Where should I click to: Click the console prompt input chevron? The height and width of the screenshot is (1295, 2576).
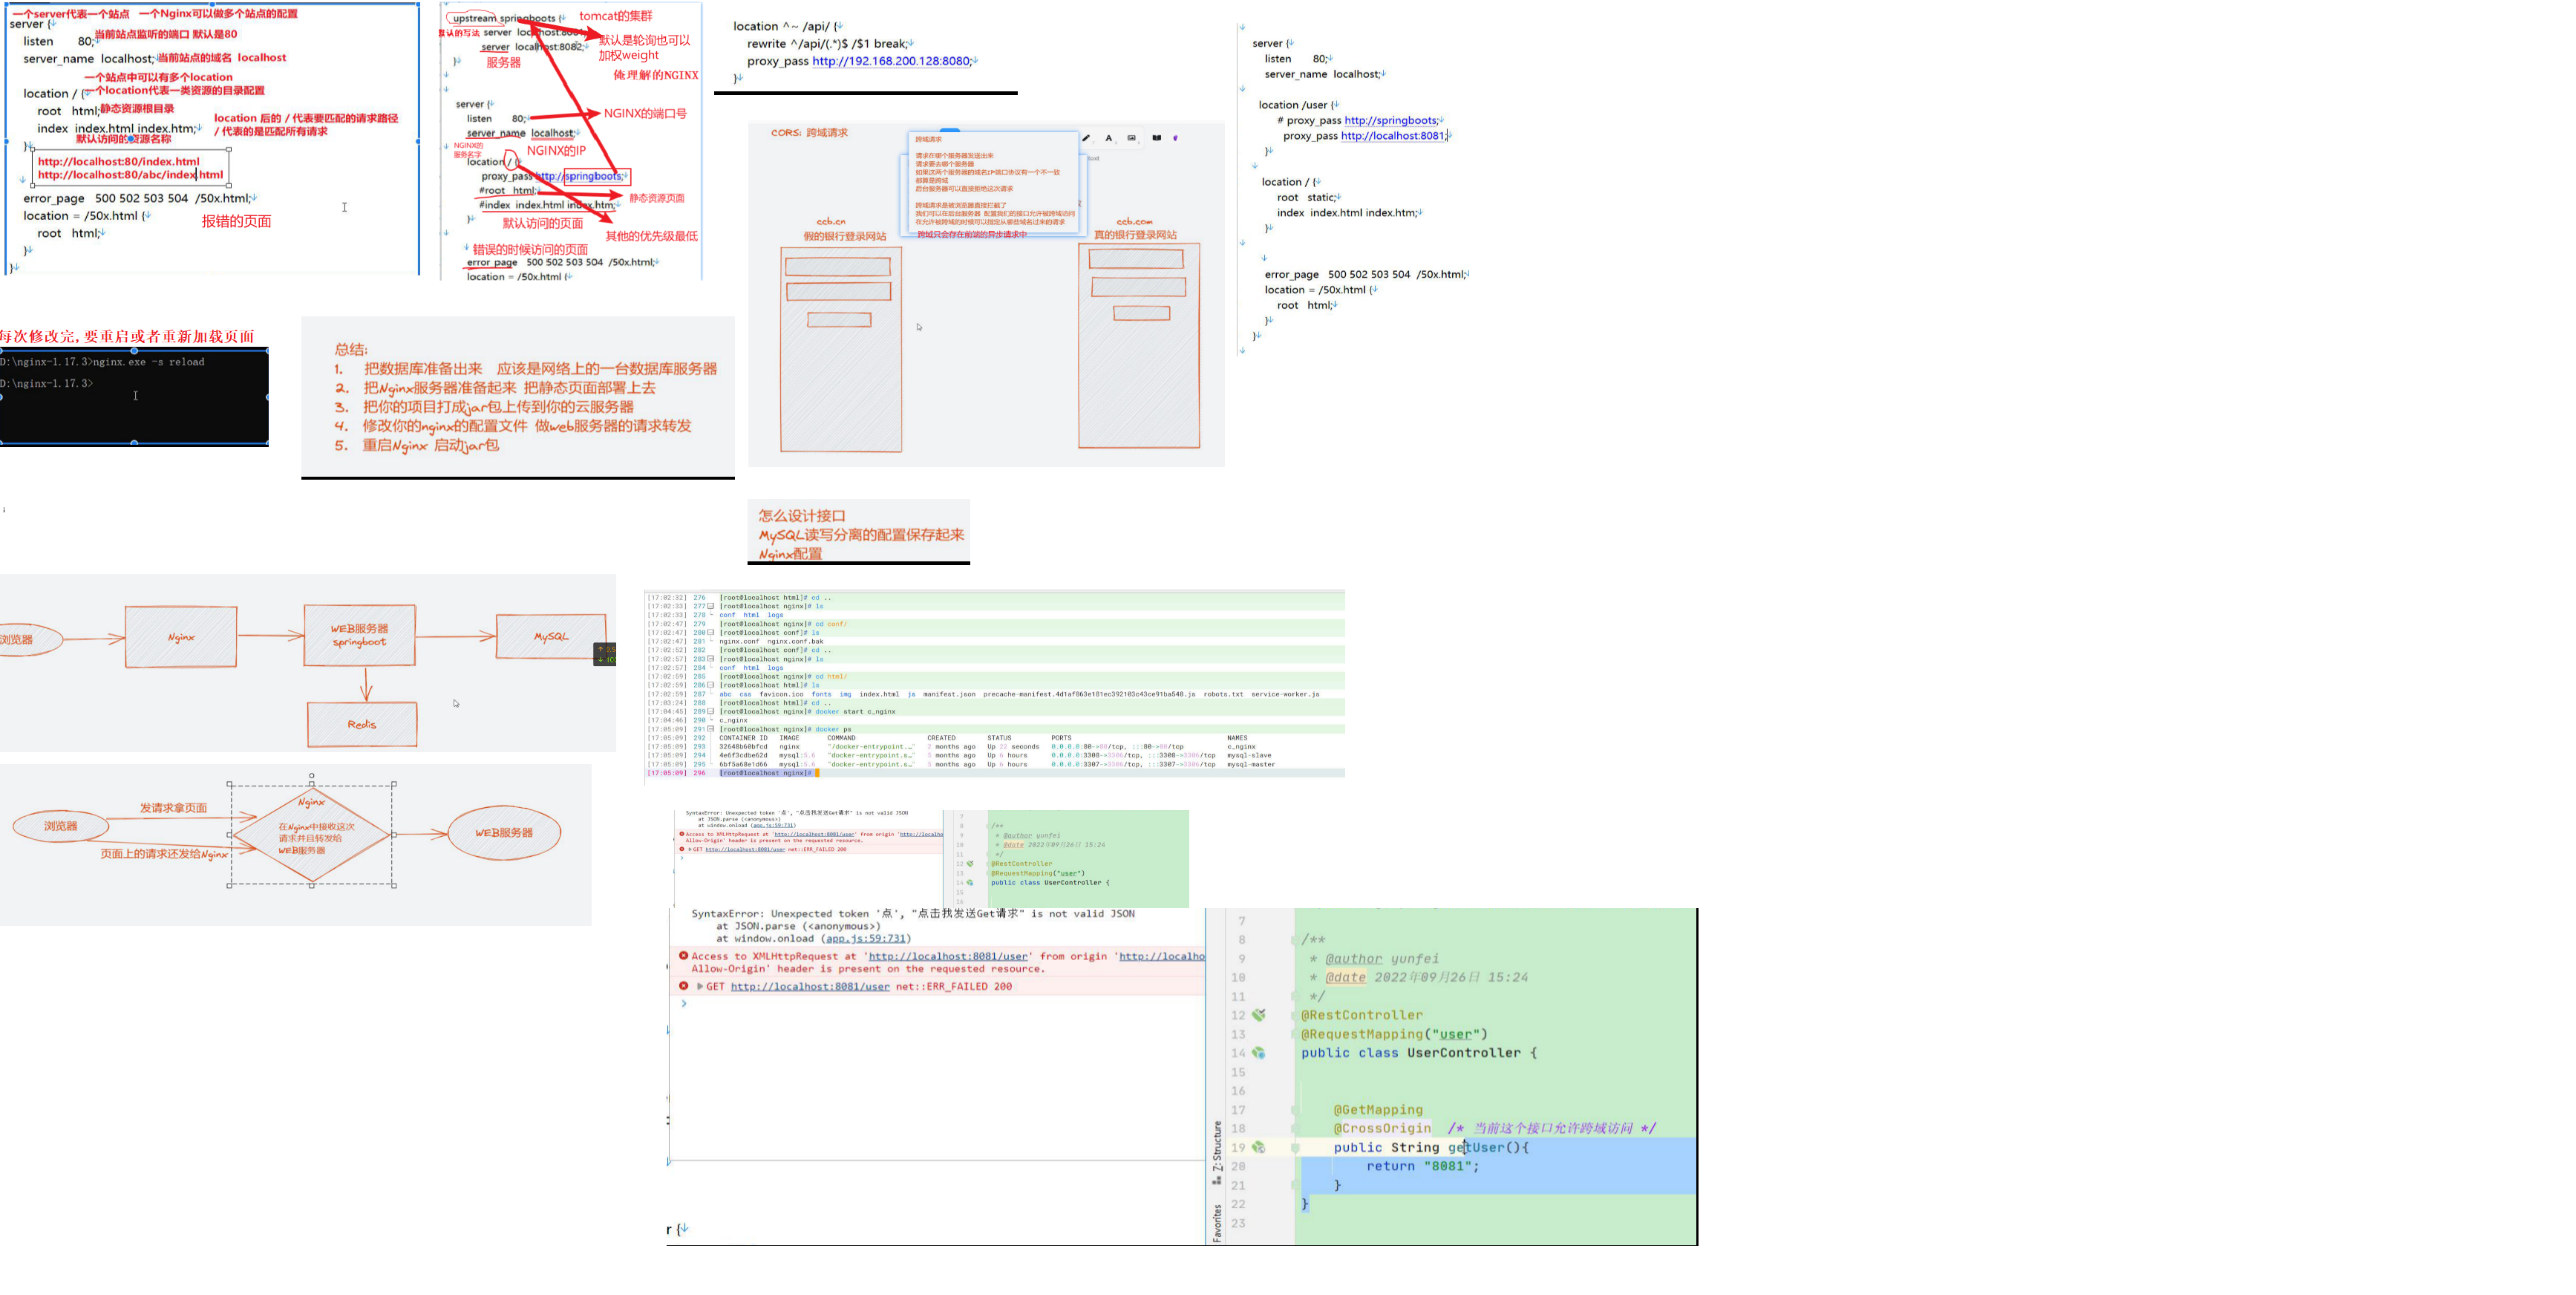point(684,1003)
